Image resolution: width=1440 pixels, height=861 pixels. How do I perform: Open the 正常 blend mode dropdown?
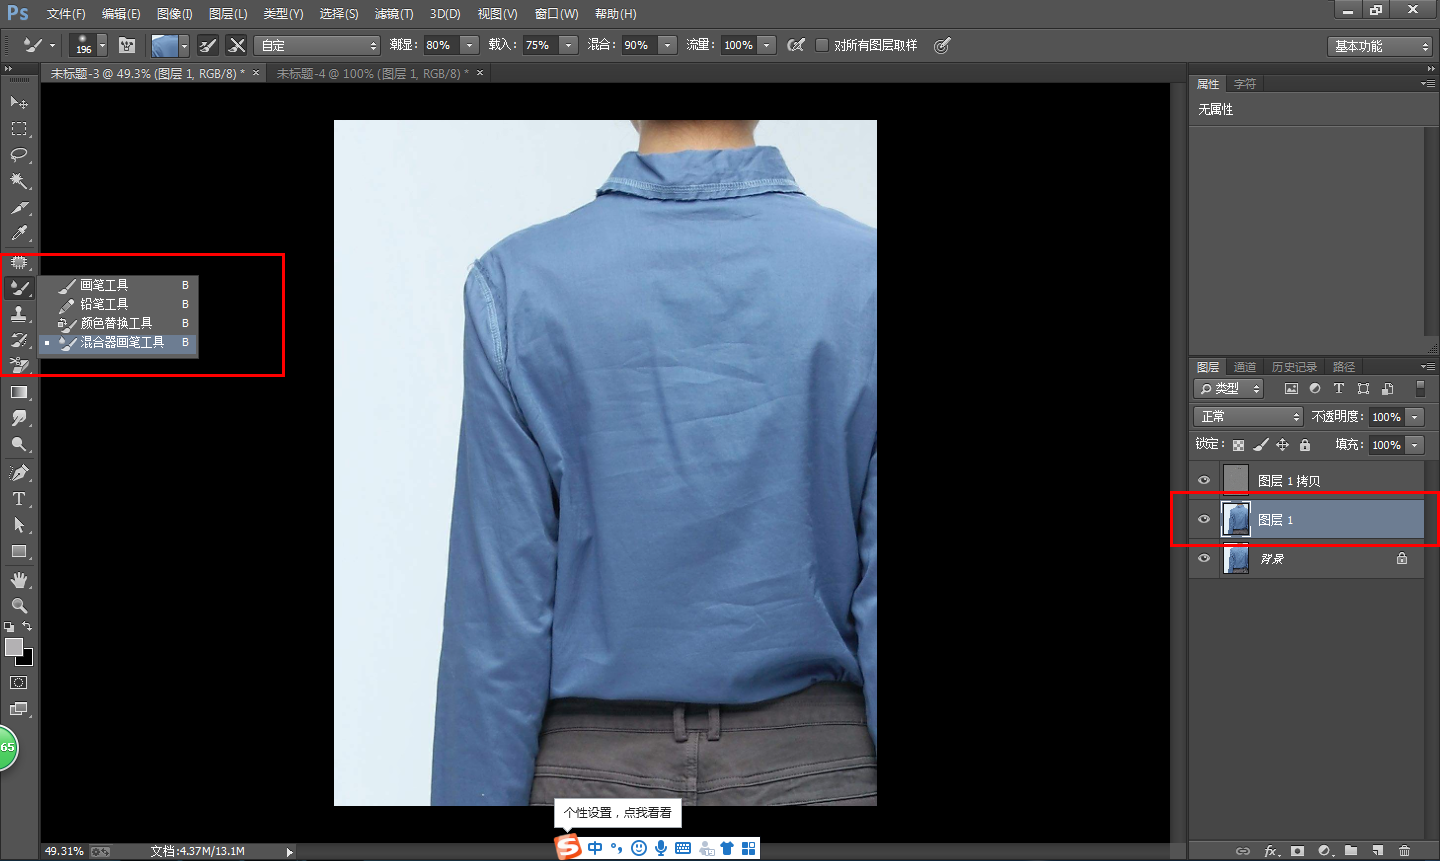(x=1248, y=417)
